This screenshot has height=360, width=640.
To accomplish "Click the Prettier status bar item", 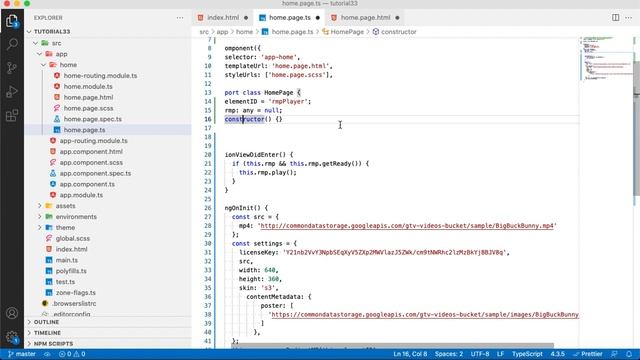I will [x=588, y=354].
